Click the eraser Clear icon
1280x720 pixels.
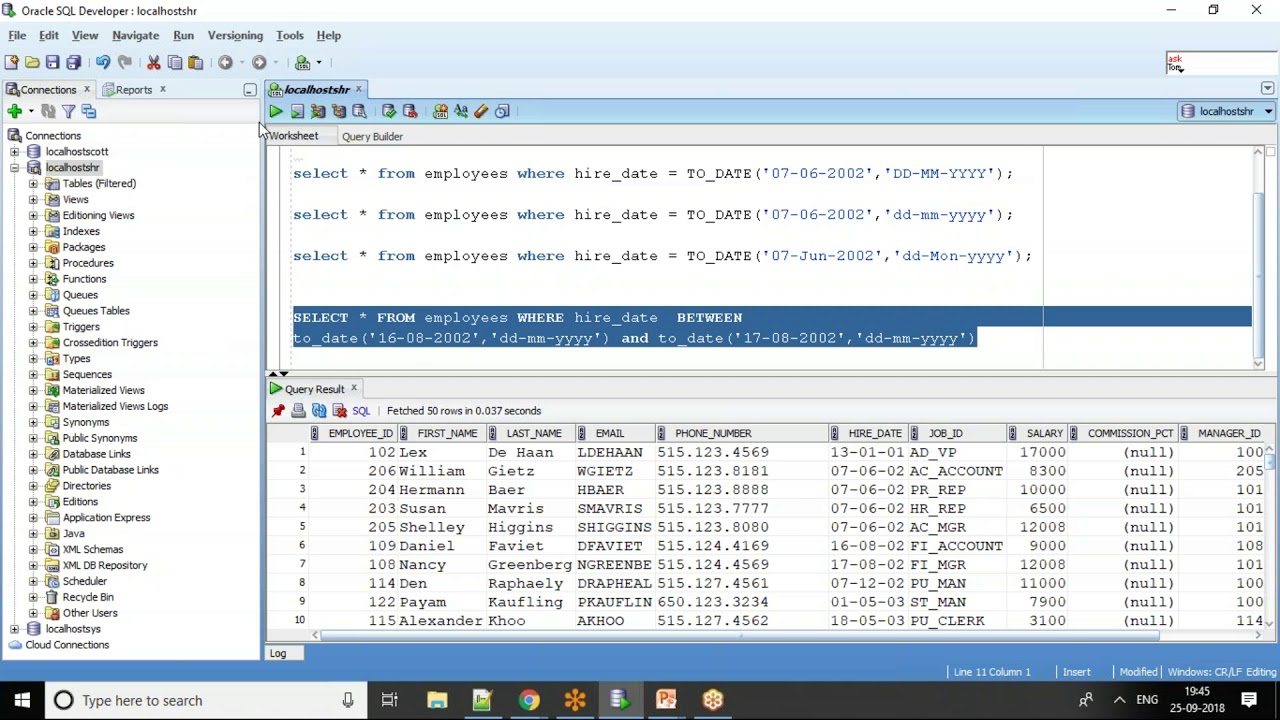(x=482, y=112)
